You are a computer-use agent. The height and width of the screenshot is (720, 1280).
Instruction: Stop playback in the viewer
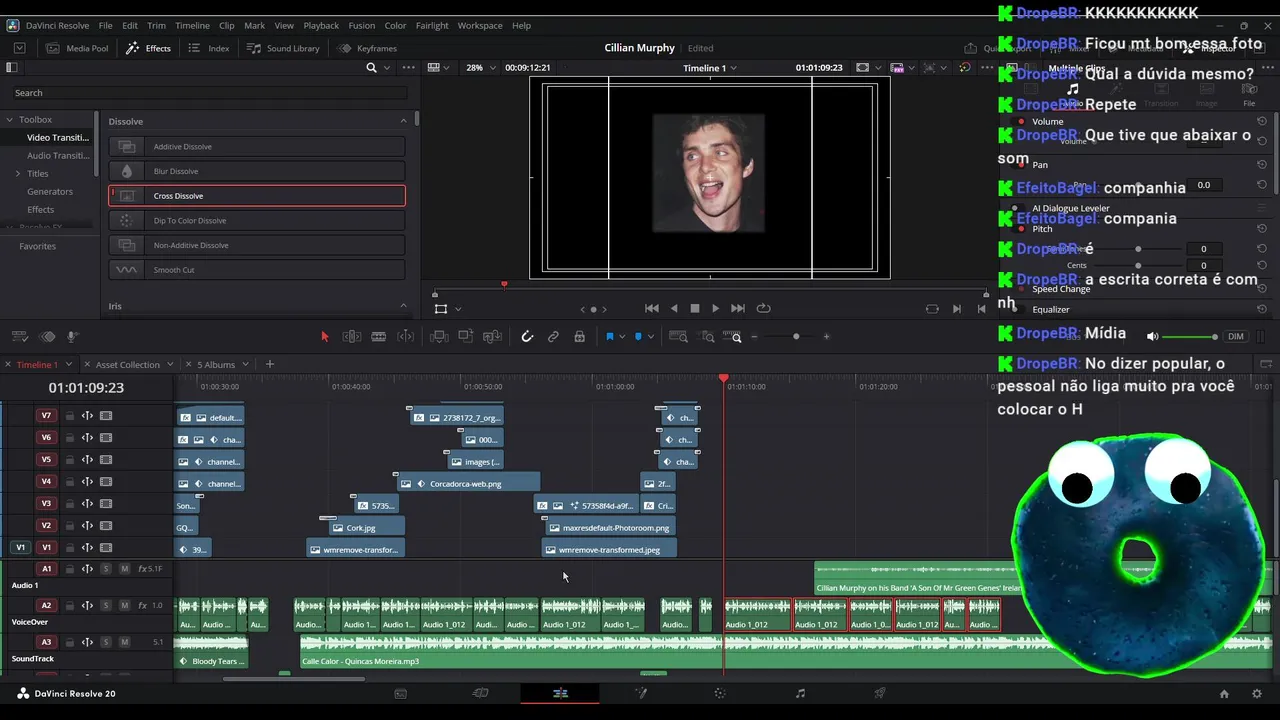pyautogui.click(x=695, y=308)
